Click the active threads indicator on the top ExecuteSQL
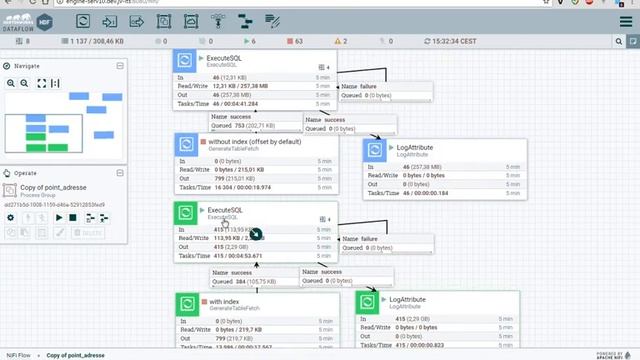640x360 pixels. [x=324, y=67]
